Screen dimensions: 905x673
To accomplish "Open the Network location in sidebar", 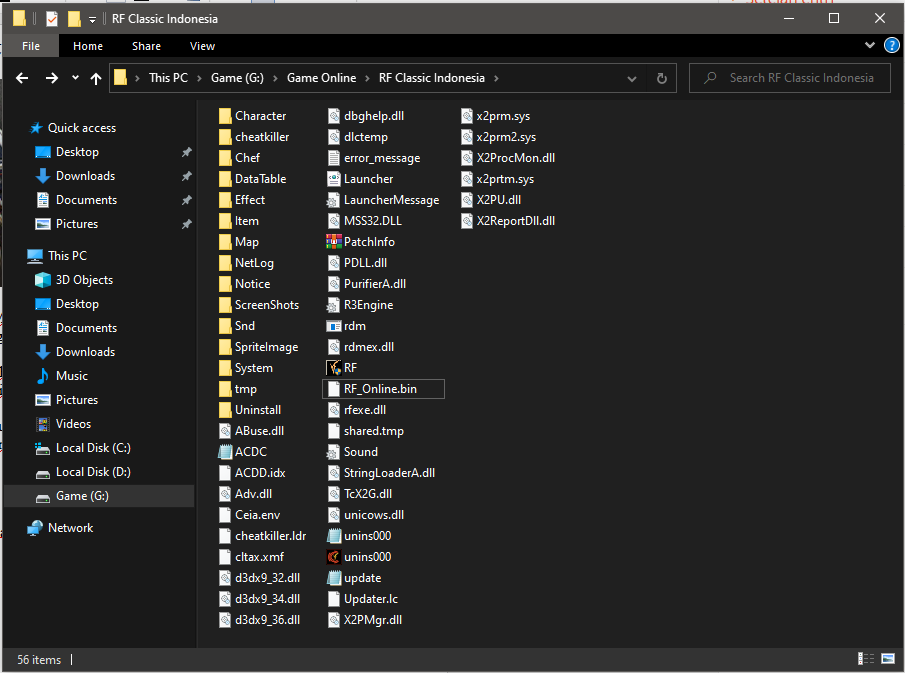I will pyautogui.click(x=70, y=528).
